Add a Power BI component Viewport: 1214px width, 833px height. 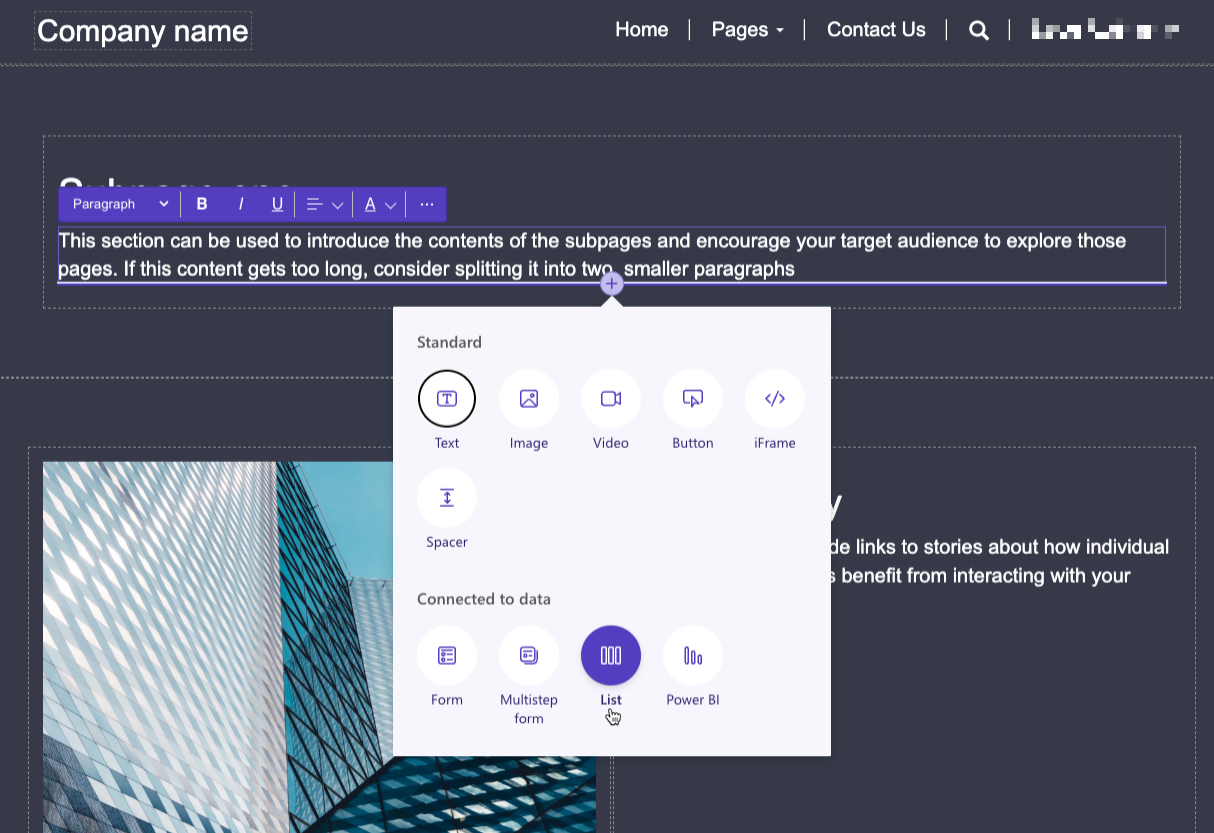(x=693, y=655)
